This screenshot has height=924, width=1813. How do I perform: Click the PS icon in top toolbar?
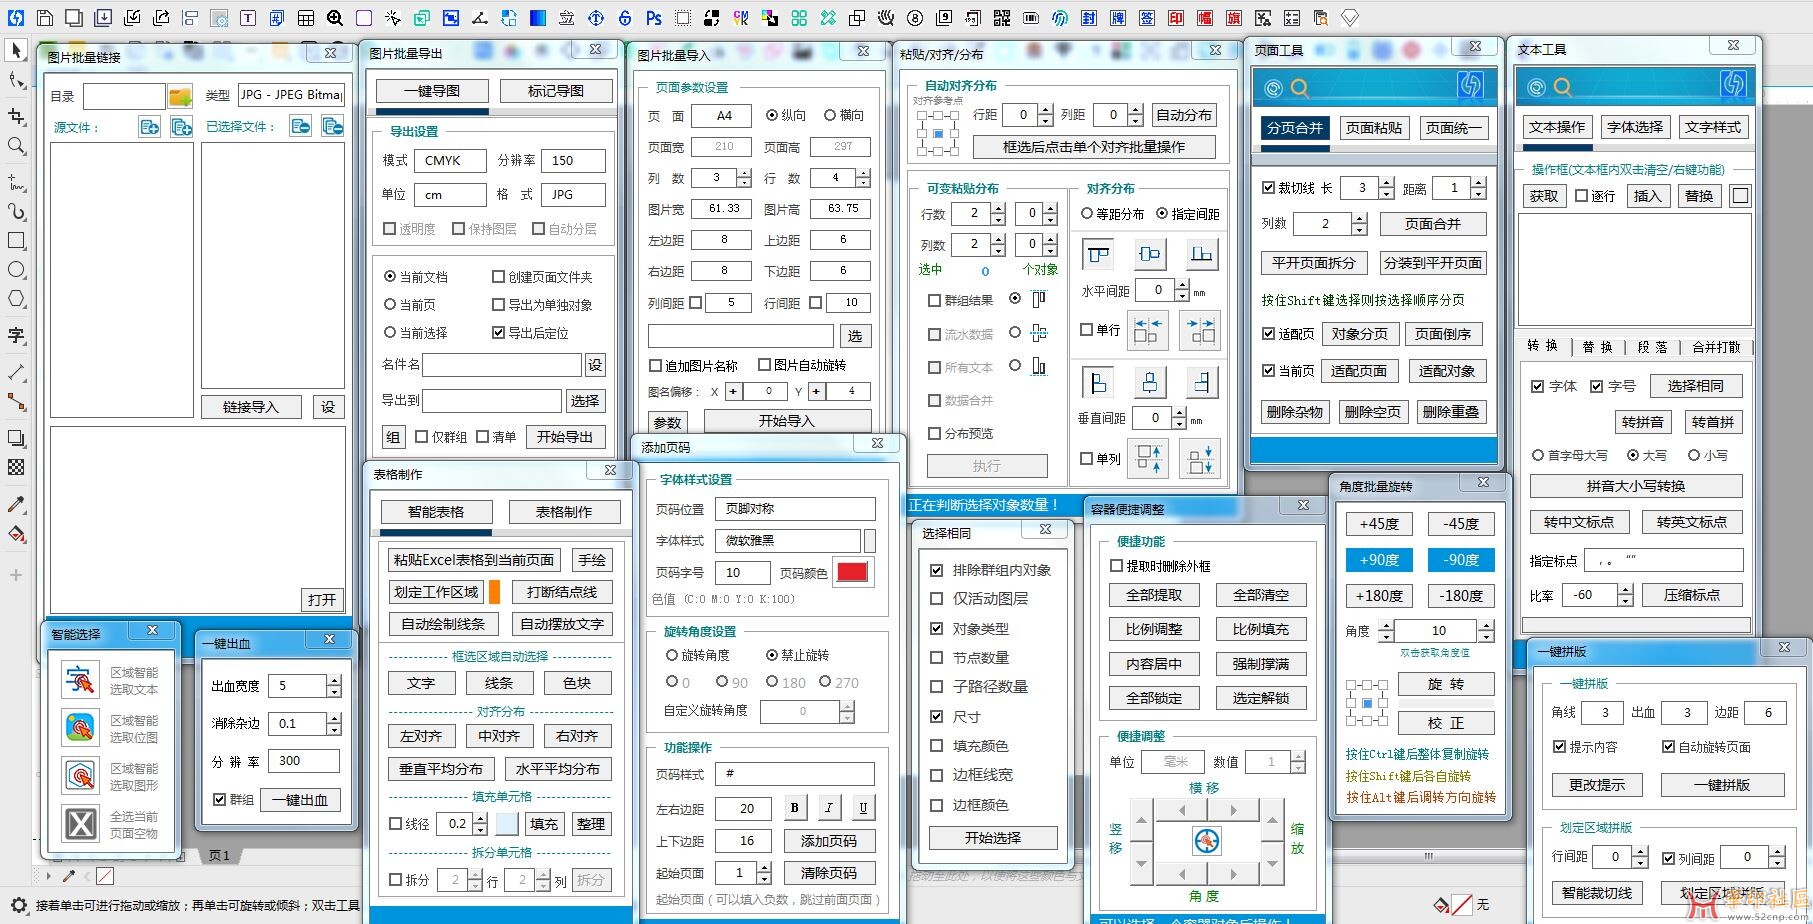tap(654, 18)
